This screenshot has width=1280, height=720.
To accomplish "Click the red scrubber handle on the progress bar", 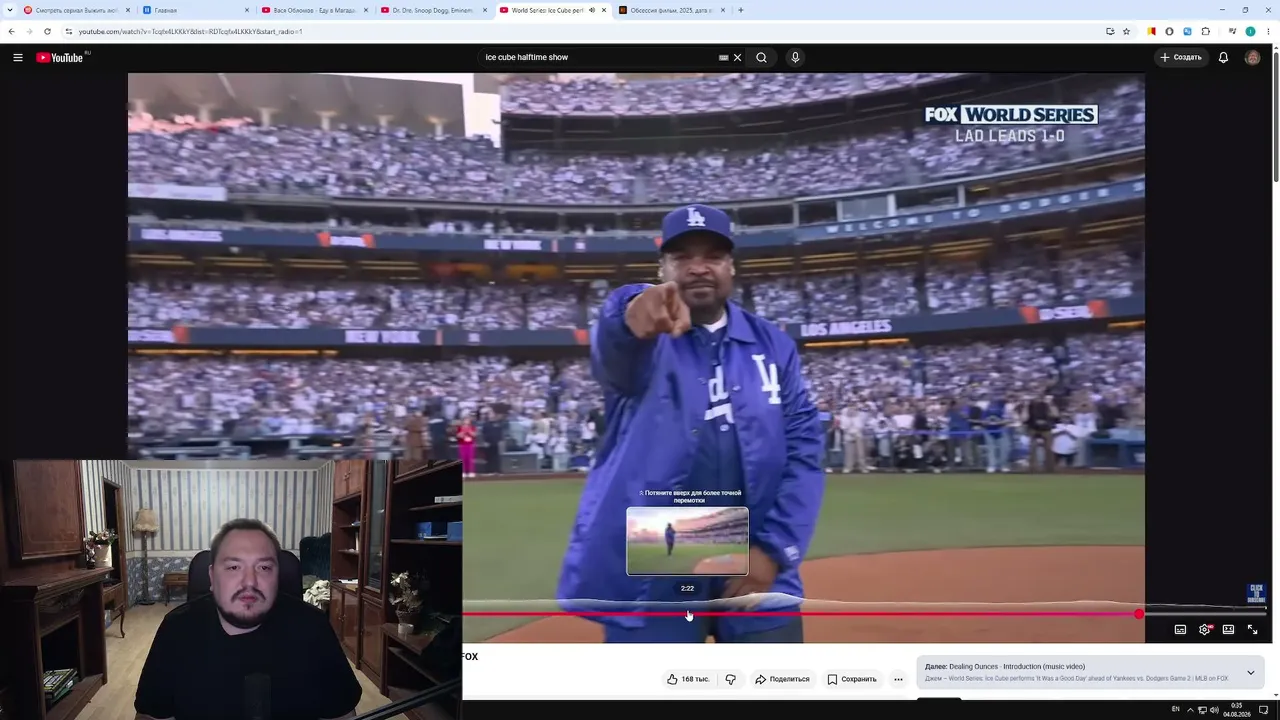I will click(1139, 614).
